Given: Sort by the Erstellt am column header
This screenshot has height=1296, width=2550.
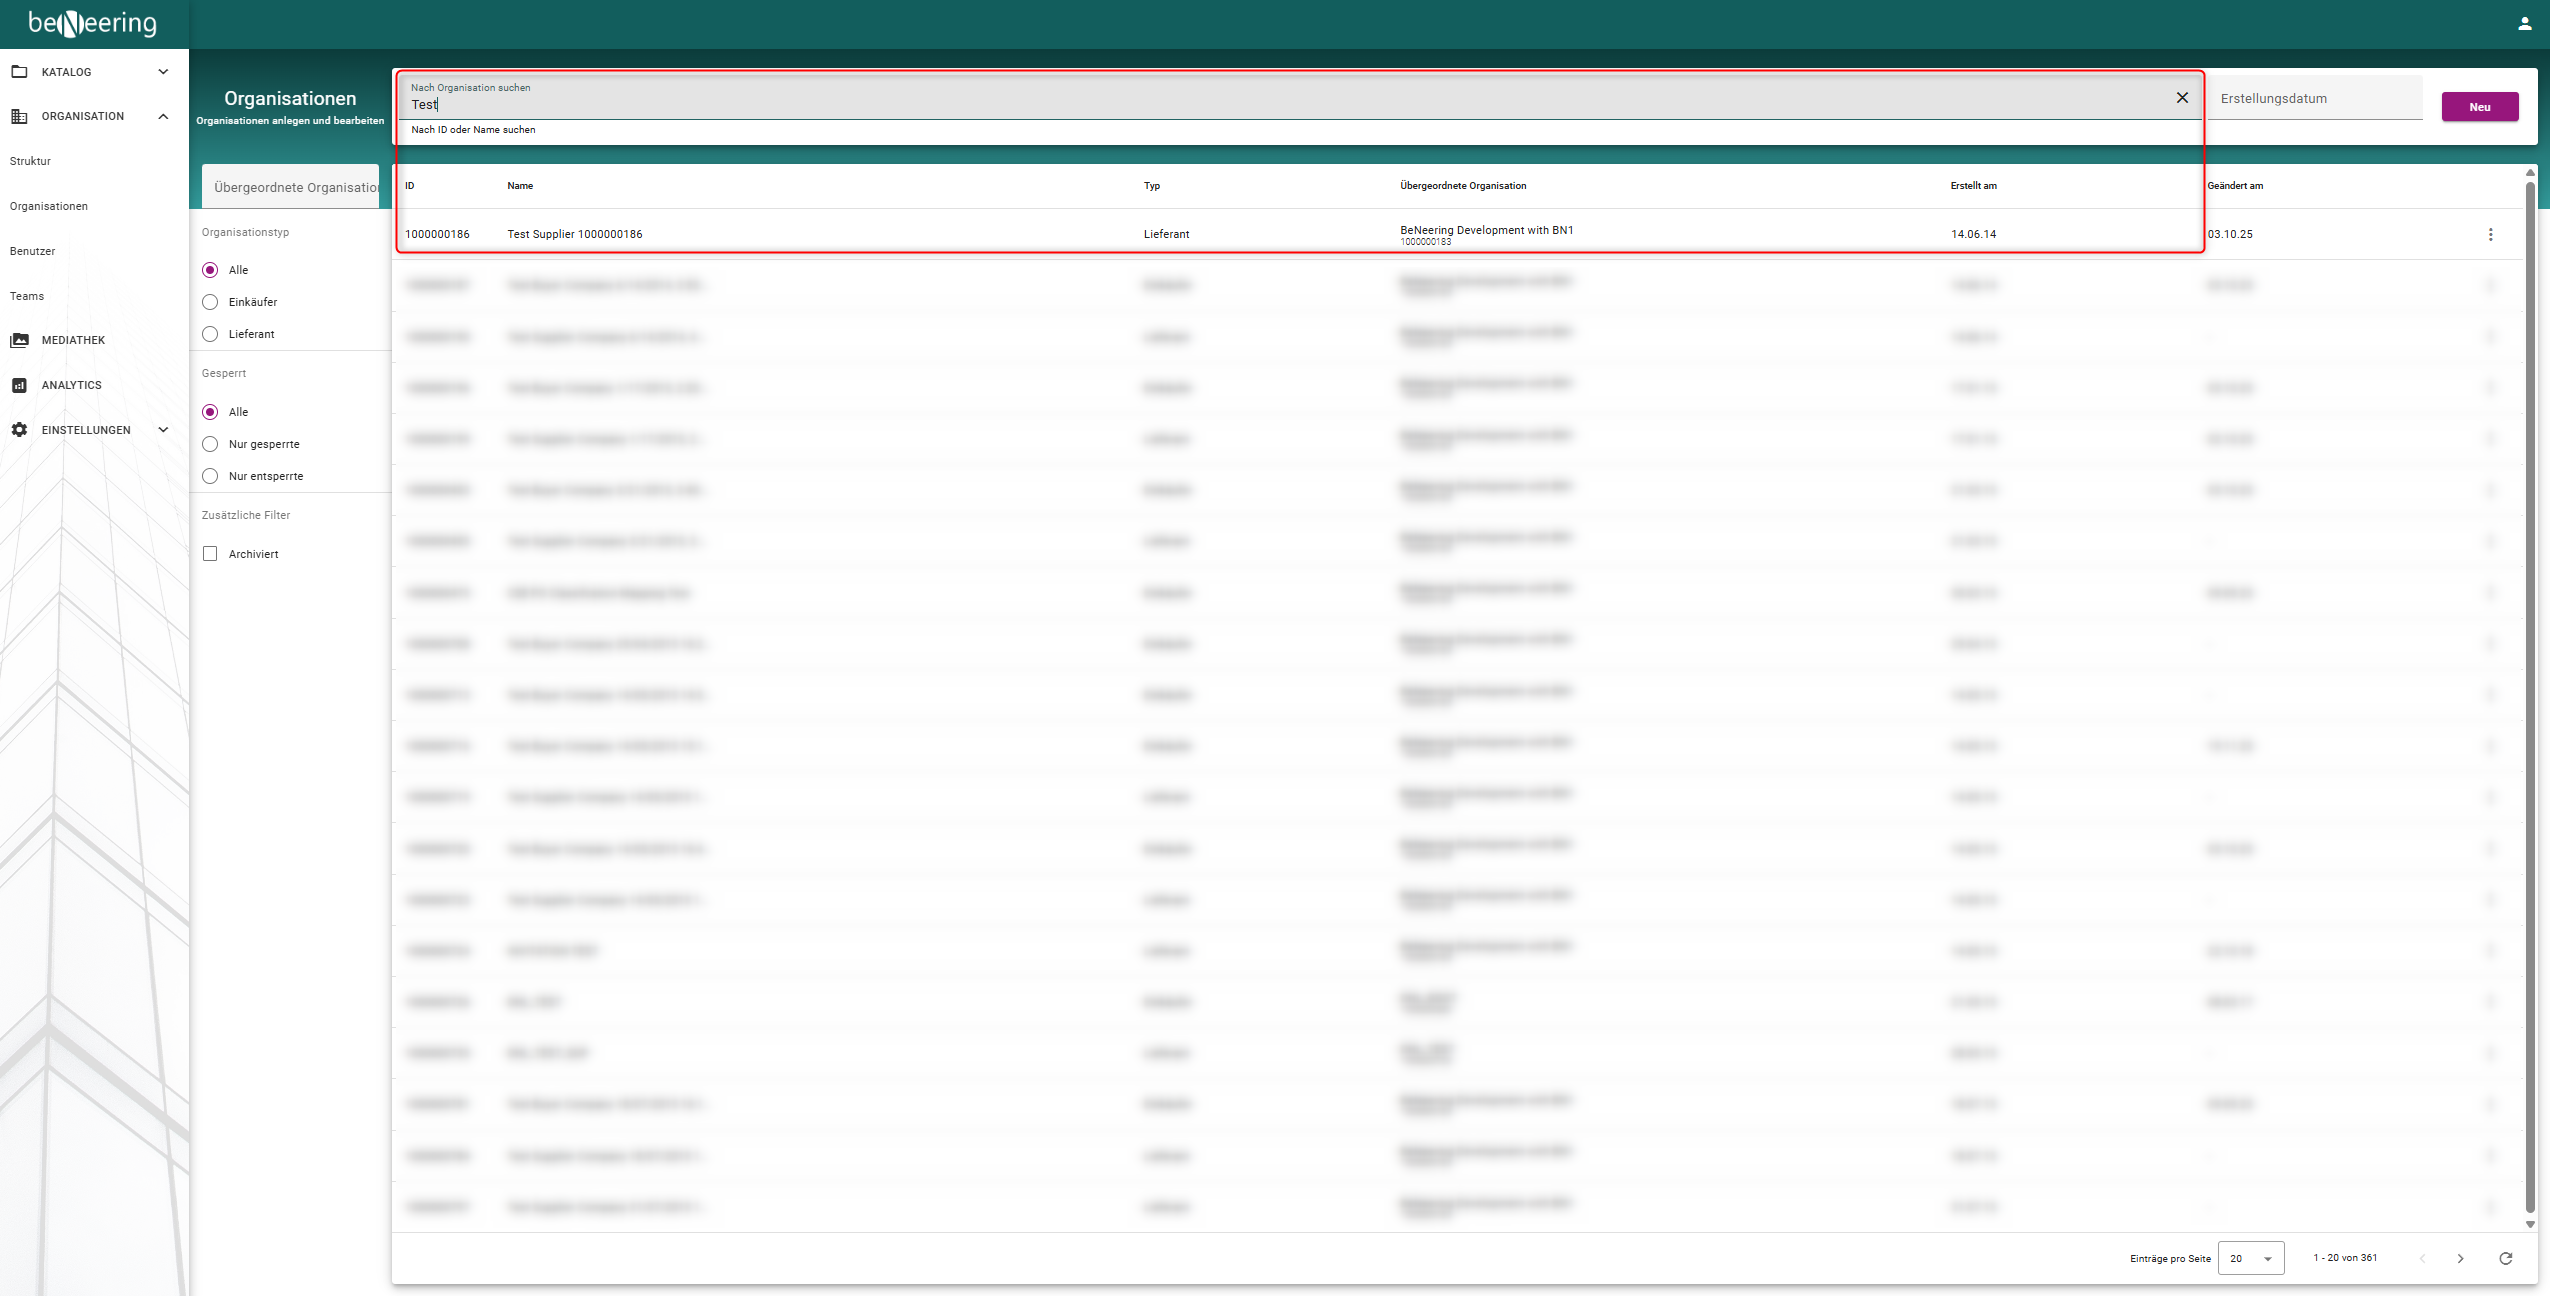Looking at the screenshot, I should pos(1973,186).
